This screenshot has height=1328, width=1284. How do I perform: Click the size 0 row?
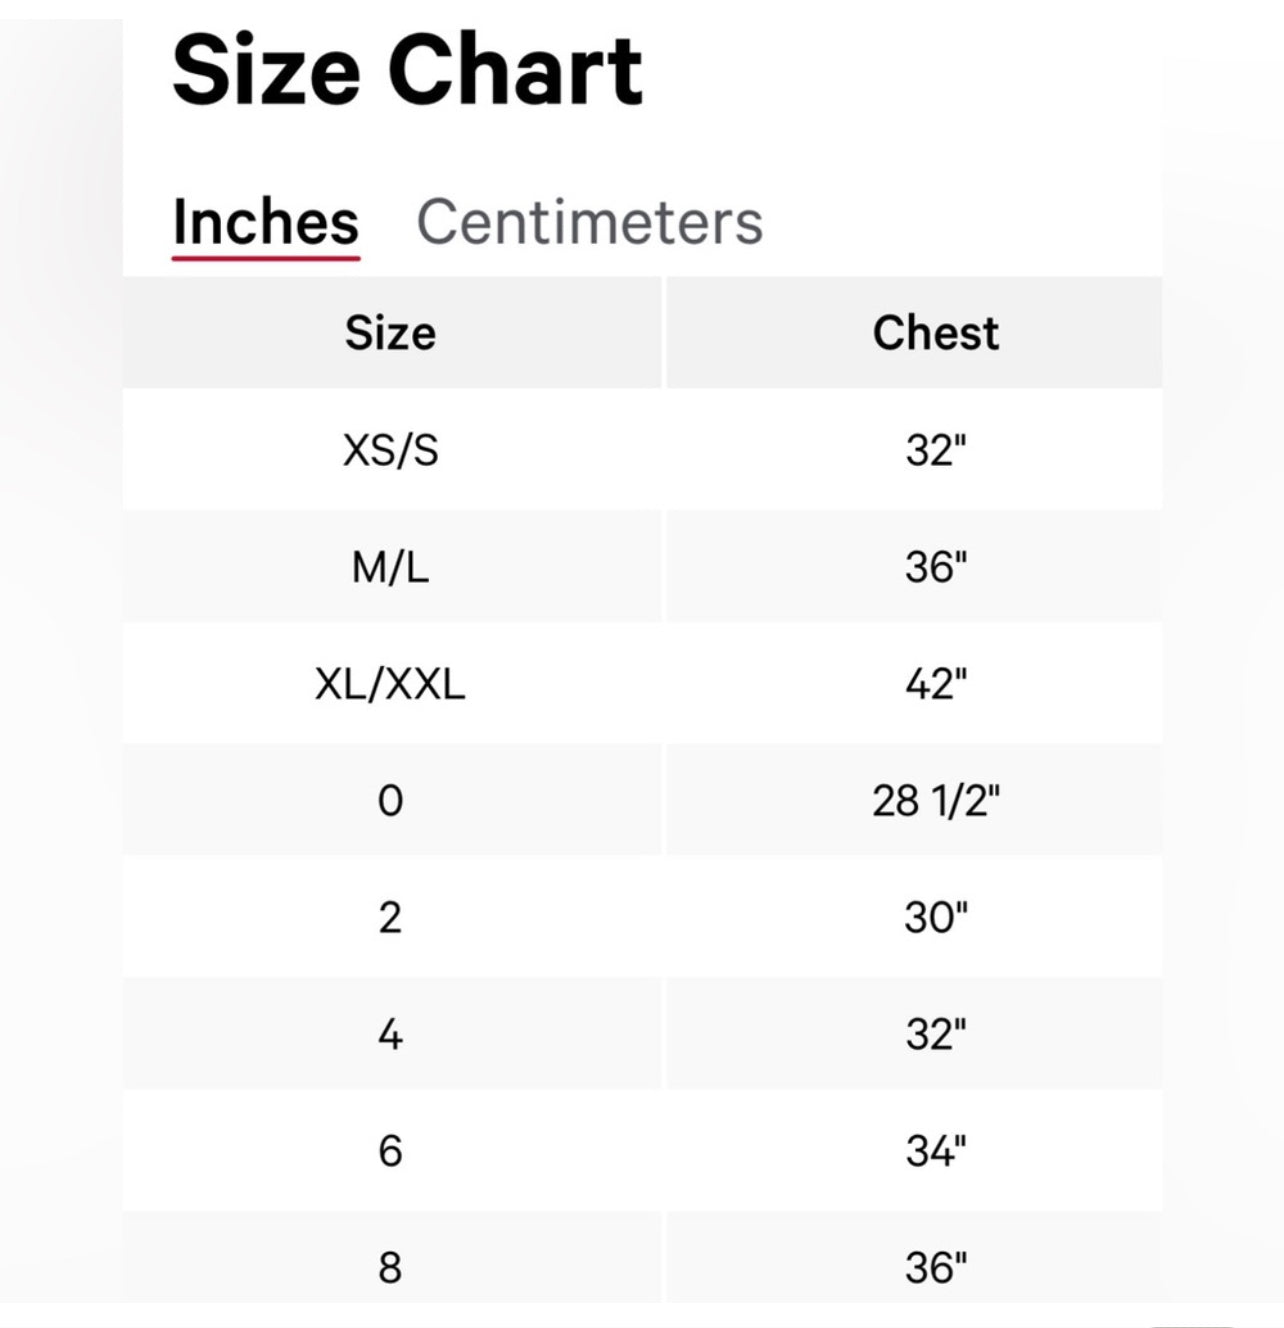[391, 799]
